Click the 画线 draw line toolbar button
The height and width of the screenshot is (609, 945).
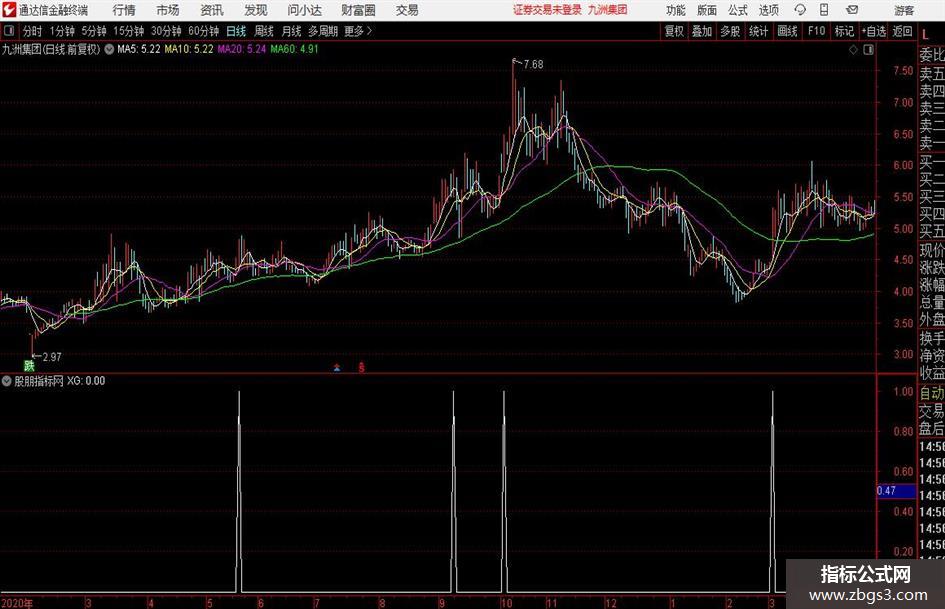788,31
